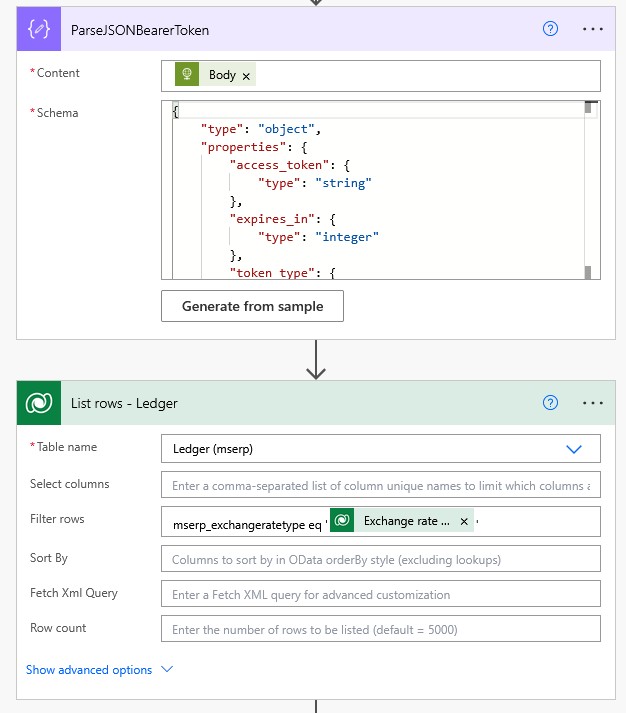Click the "object" value in schema
The image size is (626, 713).
point(286,129)
